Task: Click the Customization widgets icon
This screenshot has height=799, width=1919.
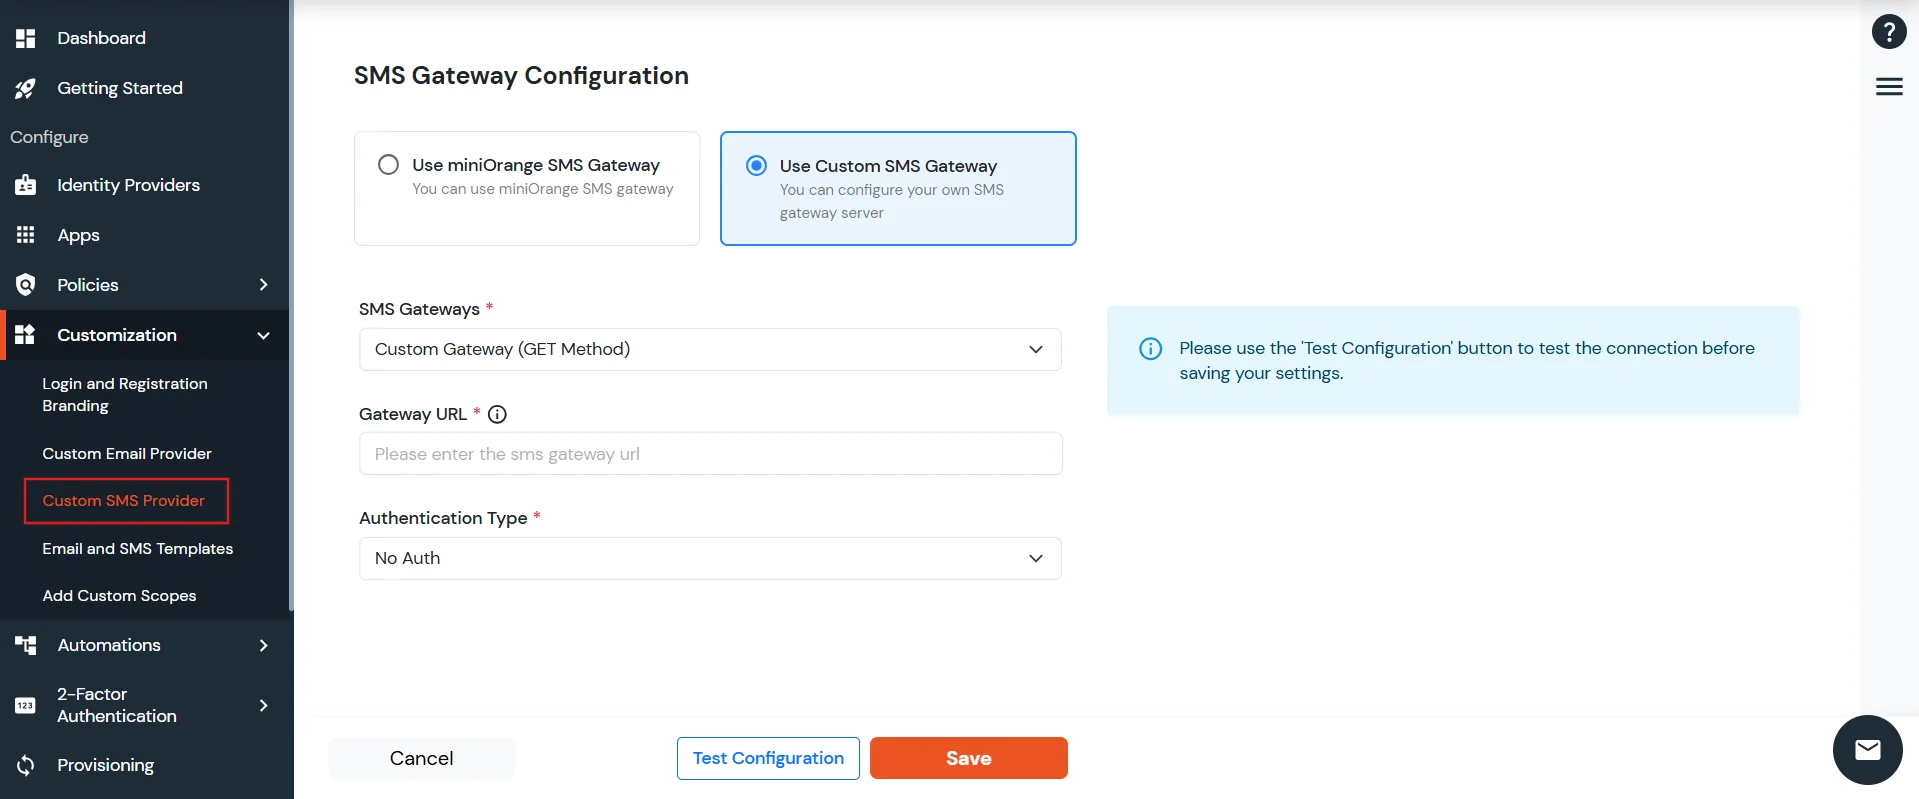Action: 26,335
